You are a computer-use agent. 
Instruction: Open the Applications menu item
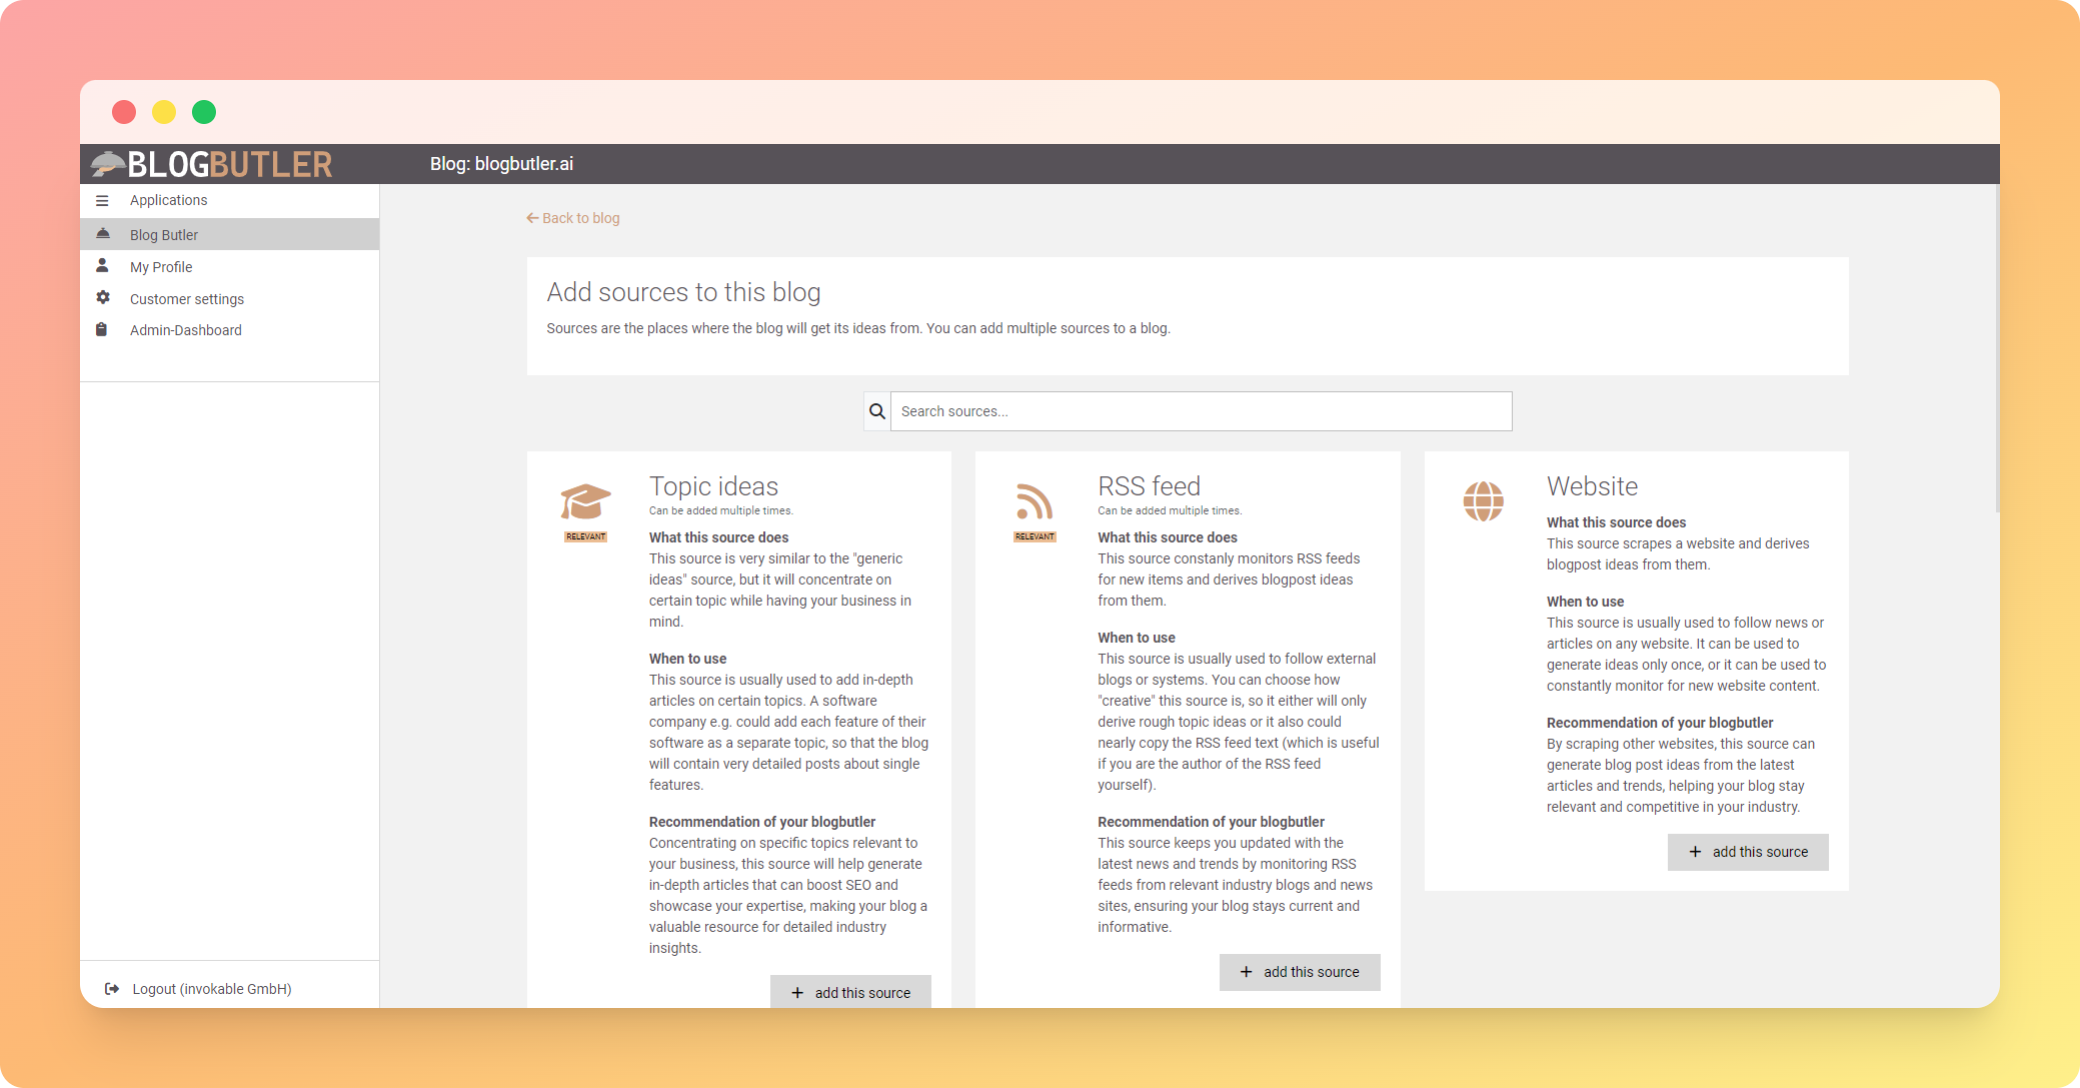click(168, 201)
